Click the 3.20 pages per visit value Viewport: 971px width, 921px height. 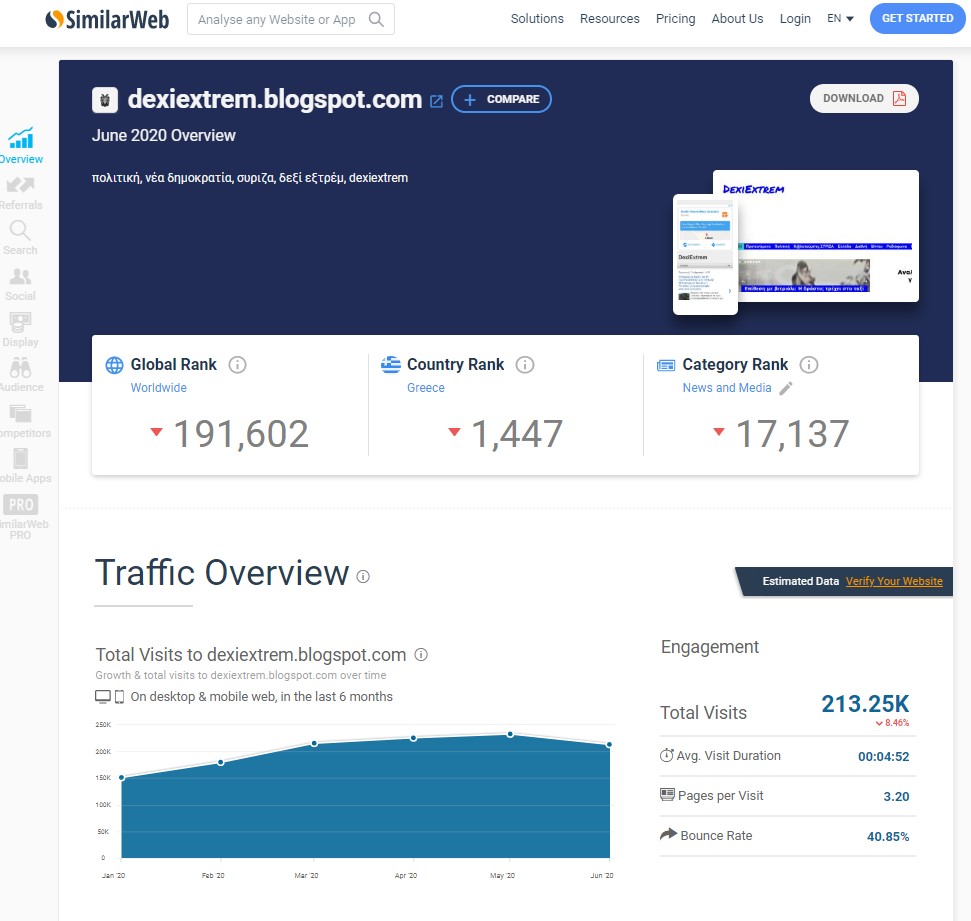(x=896, y=797)
